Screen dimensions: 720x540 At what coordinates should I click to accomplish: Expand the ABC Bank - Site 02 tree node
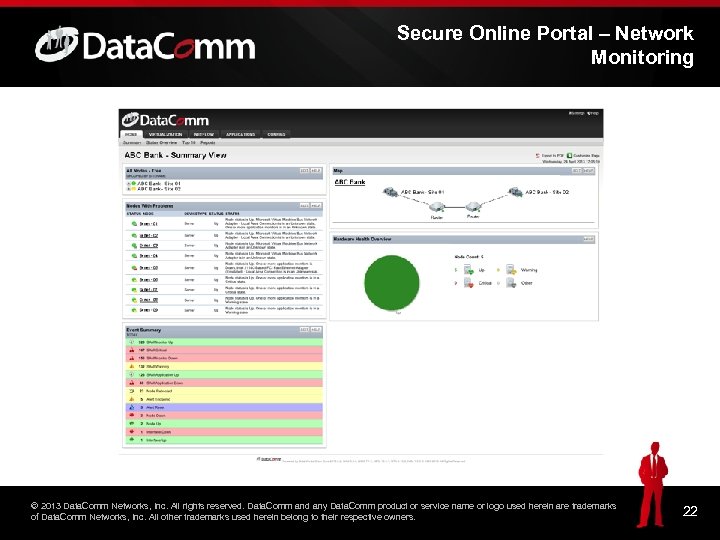(129, 189)
